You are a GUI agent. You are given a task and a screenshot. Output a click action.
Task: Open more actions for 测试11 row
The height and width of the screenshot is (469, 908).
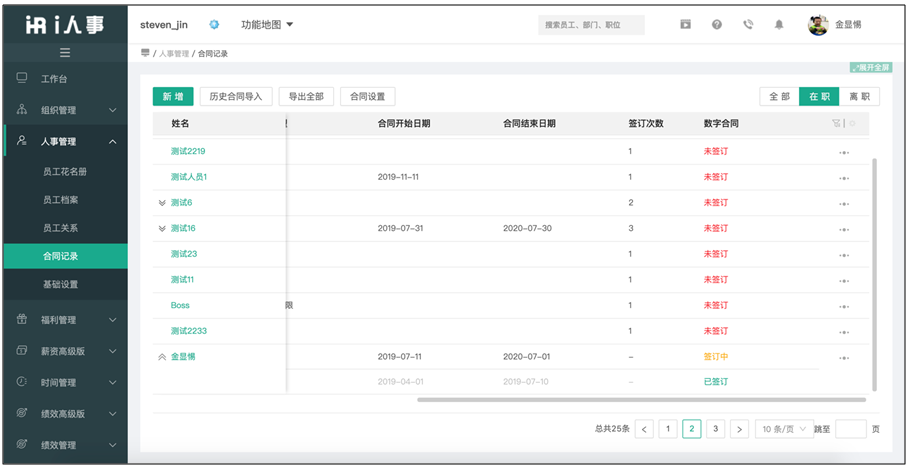tap(844, 280)
